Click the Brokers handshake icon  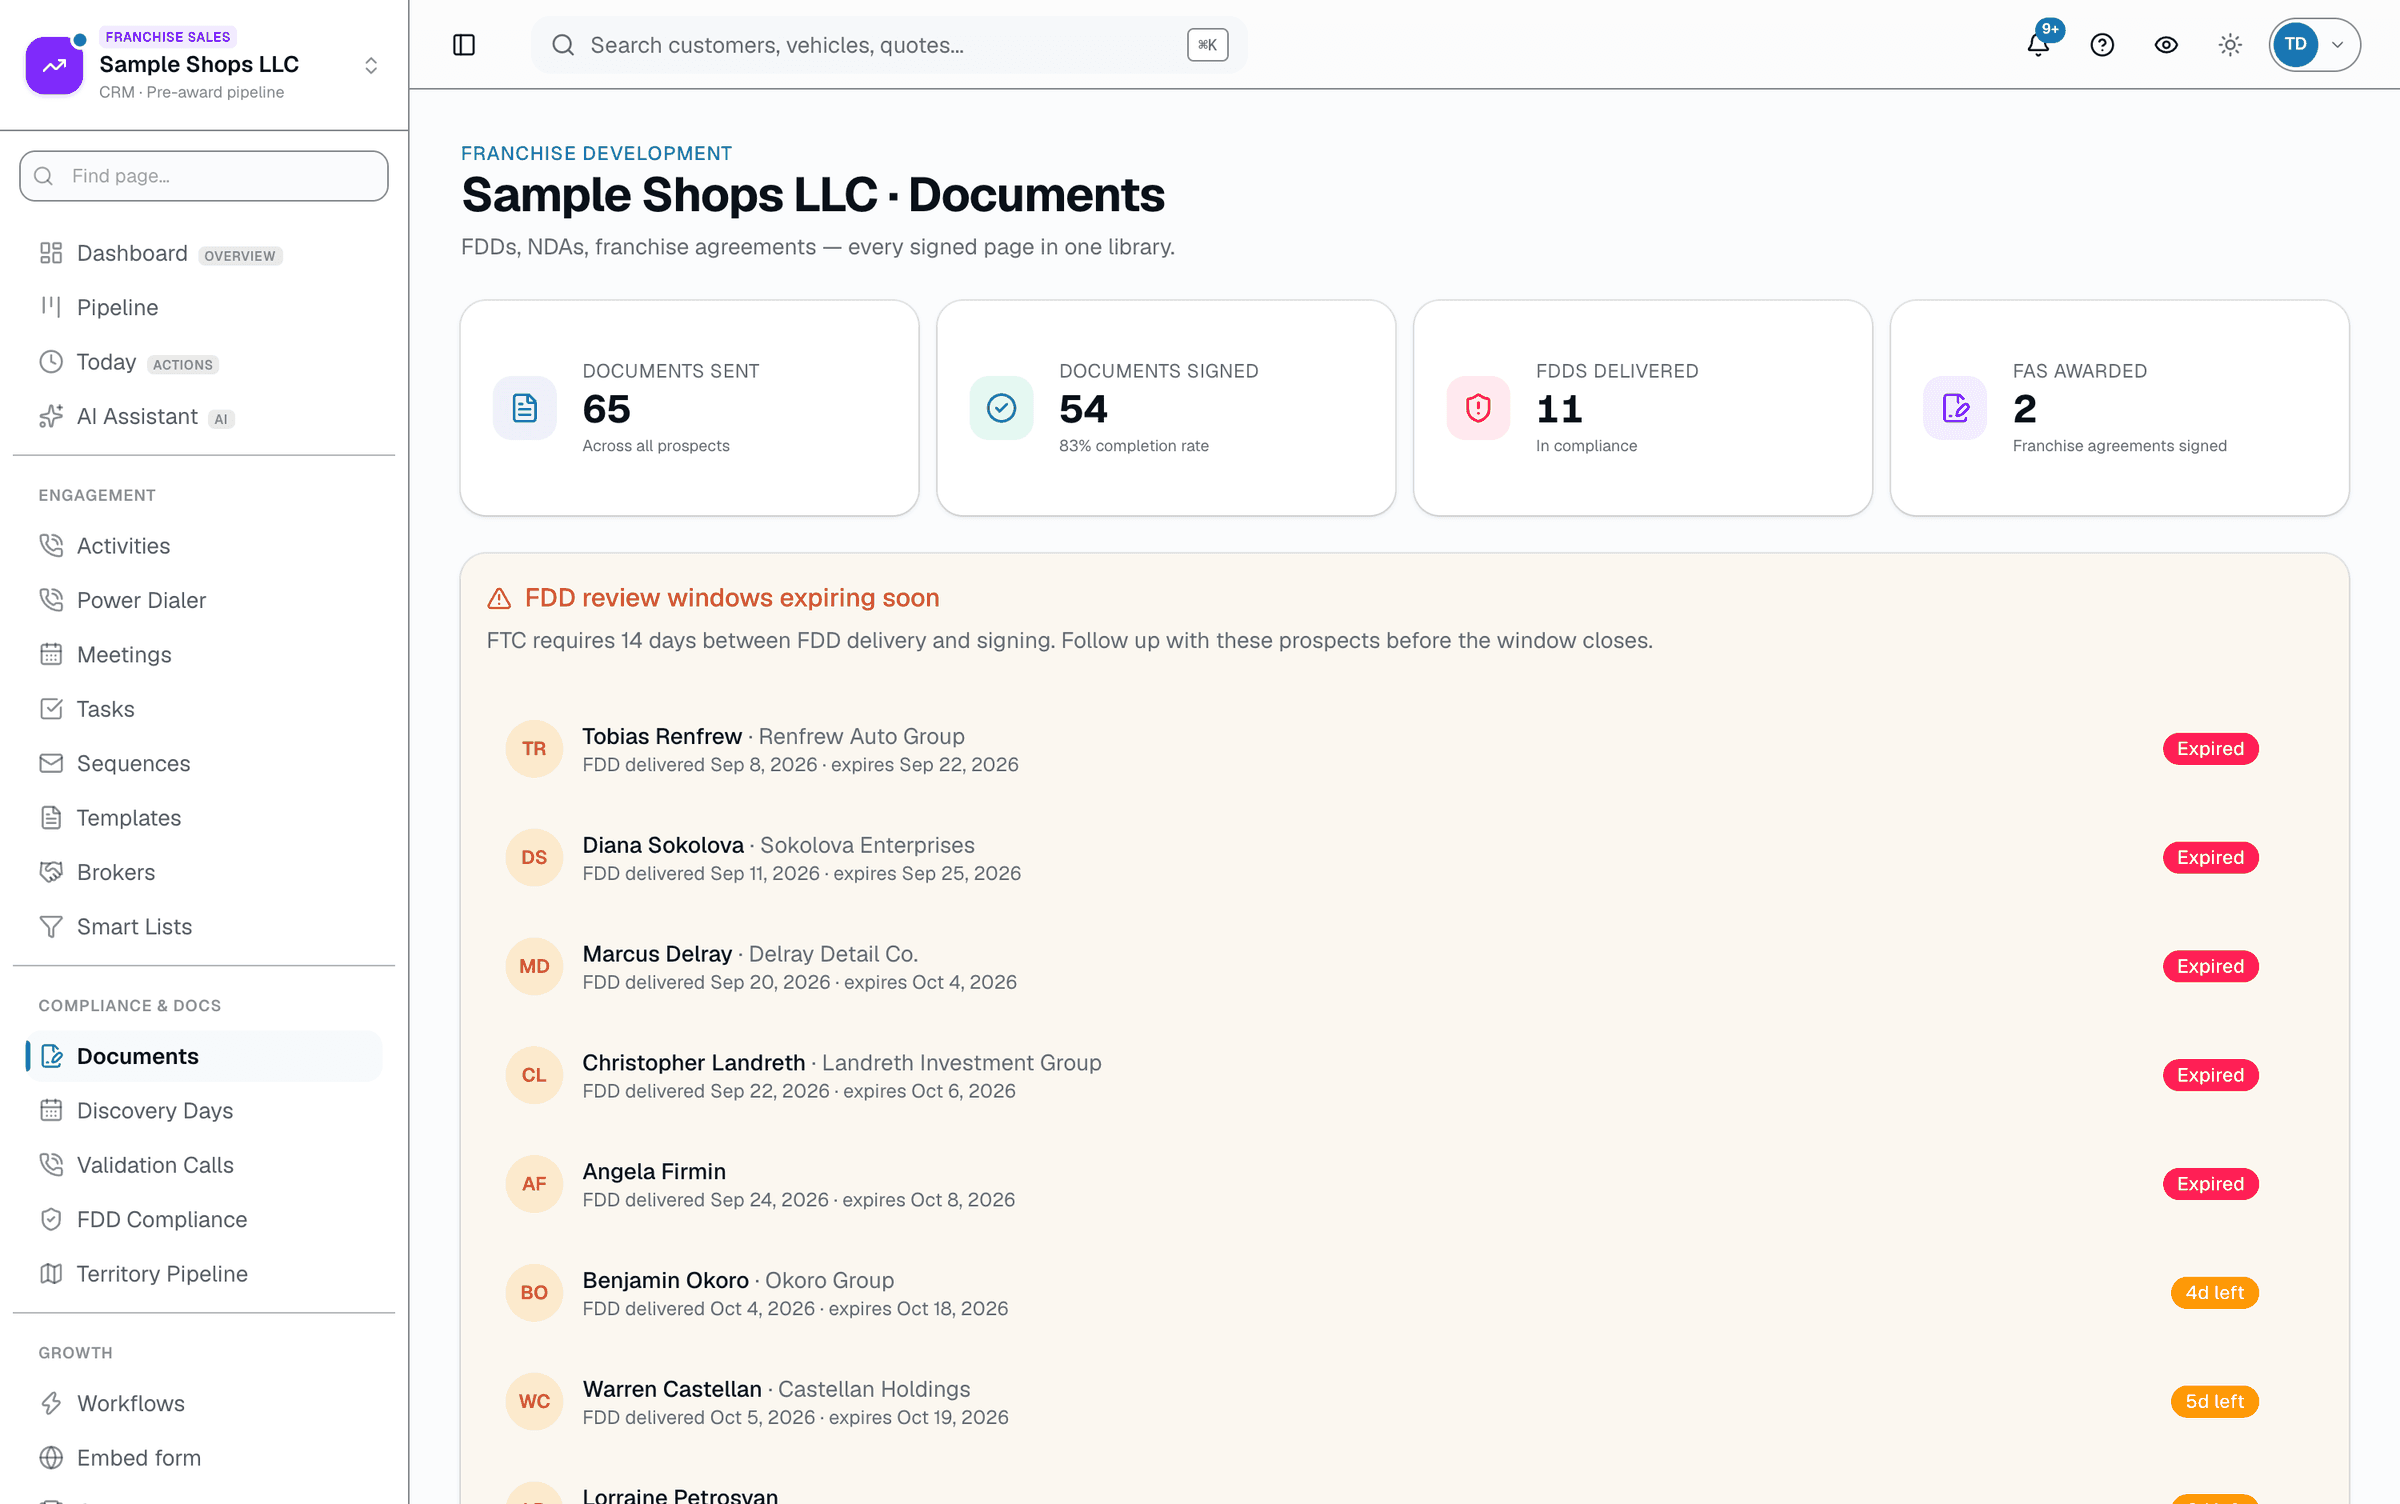point(51,872)
